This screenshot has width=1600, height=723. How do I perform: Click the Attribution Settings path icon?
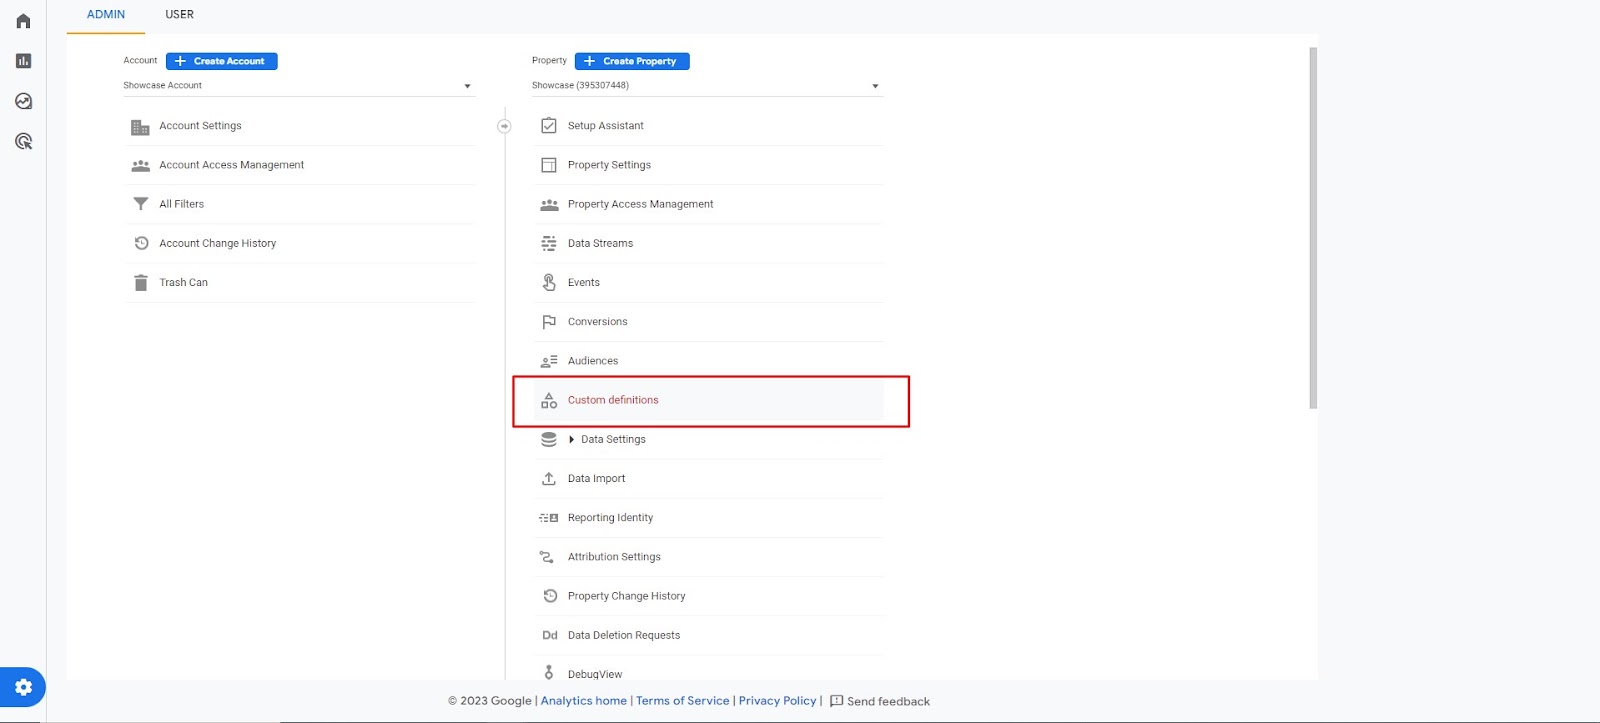pos(547,557)
